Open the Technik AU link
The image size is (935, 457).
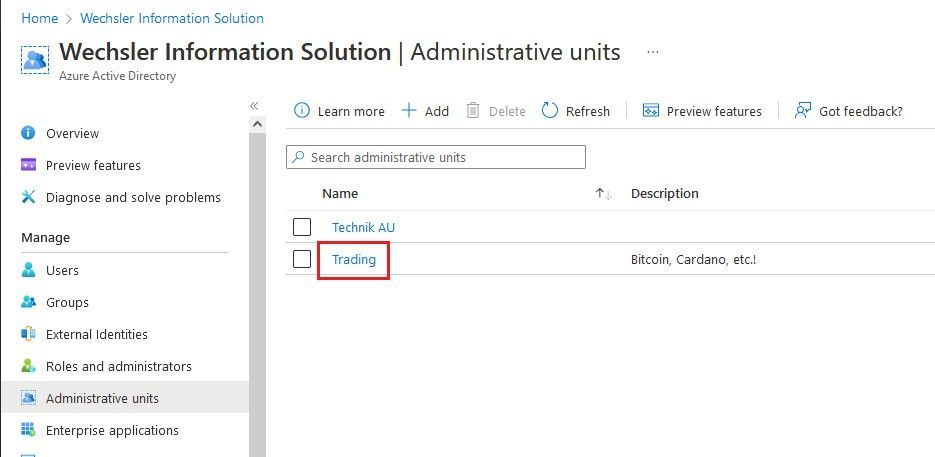pyautogui.click(x=363, y=227)
